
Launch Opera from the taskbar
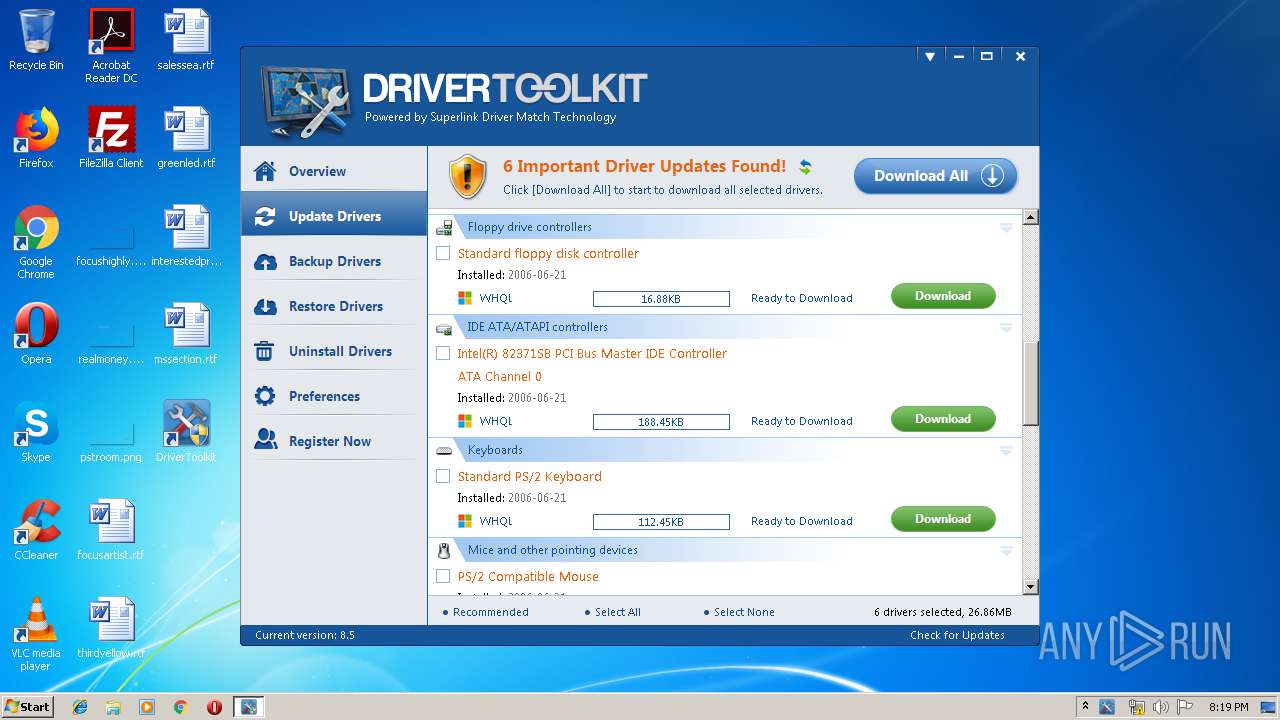(214, 707)
